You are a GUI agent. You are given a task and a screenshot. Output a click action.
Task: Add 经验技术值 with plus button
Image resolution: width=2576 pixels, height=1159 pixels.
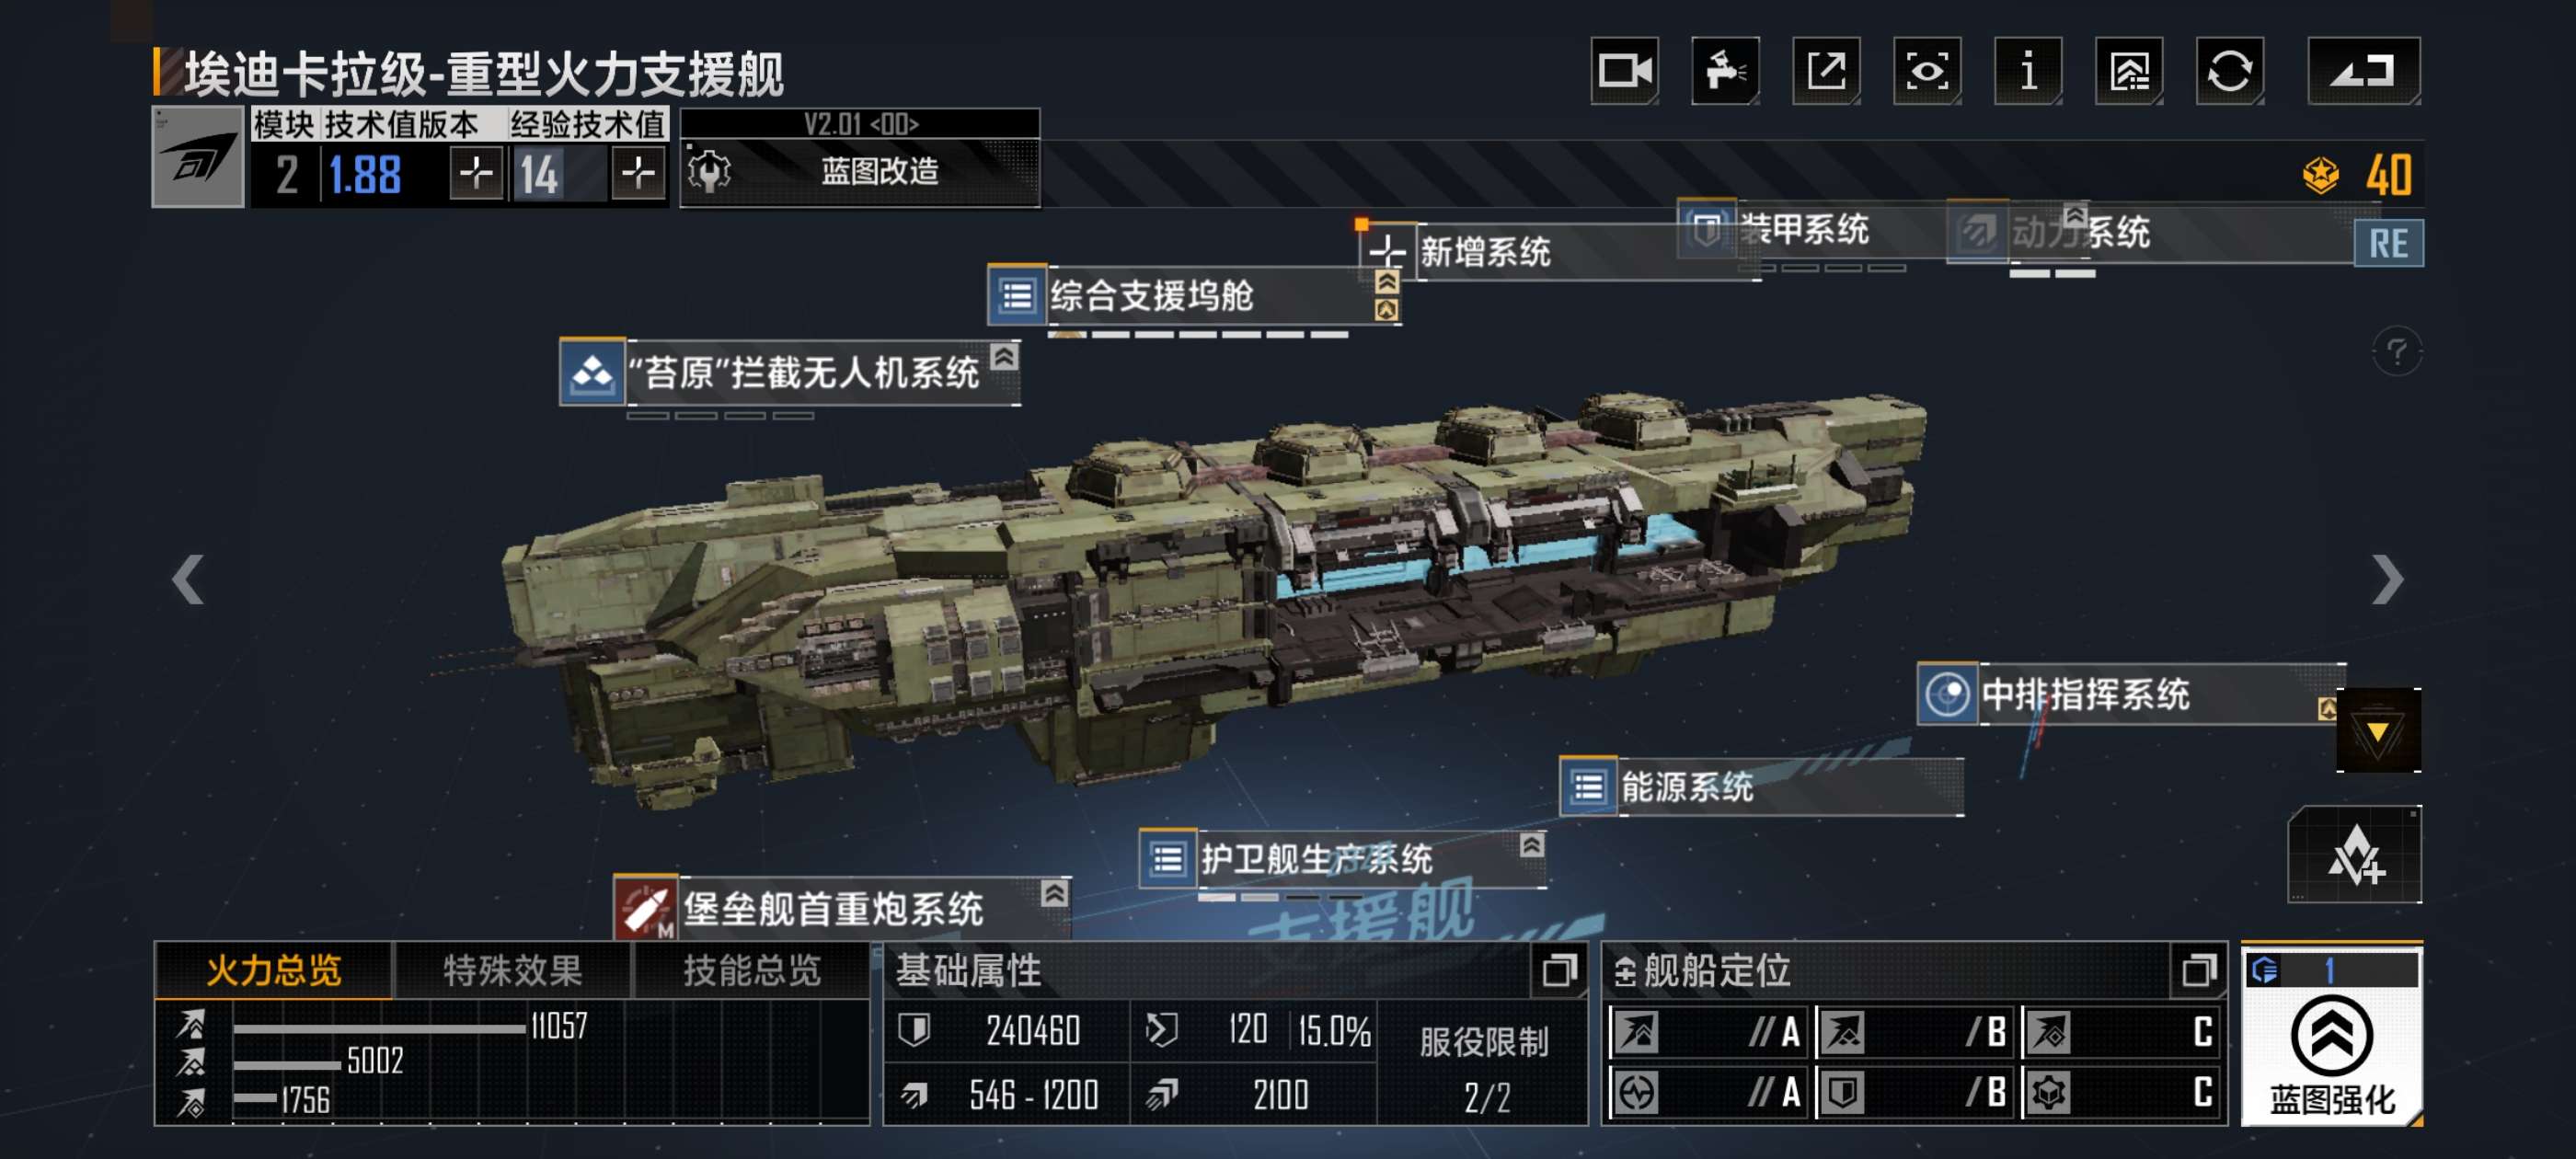pyautogui.click(x=638, y=174)
